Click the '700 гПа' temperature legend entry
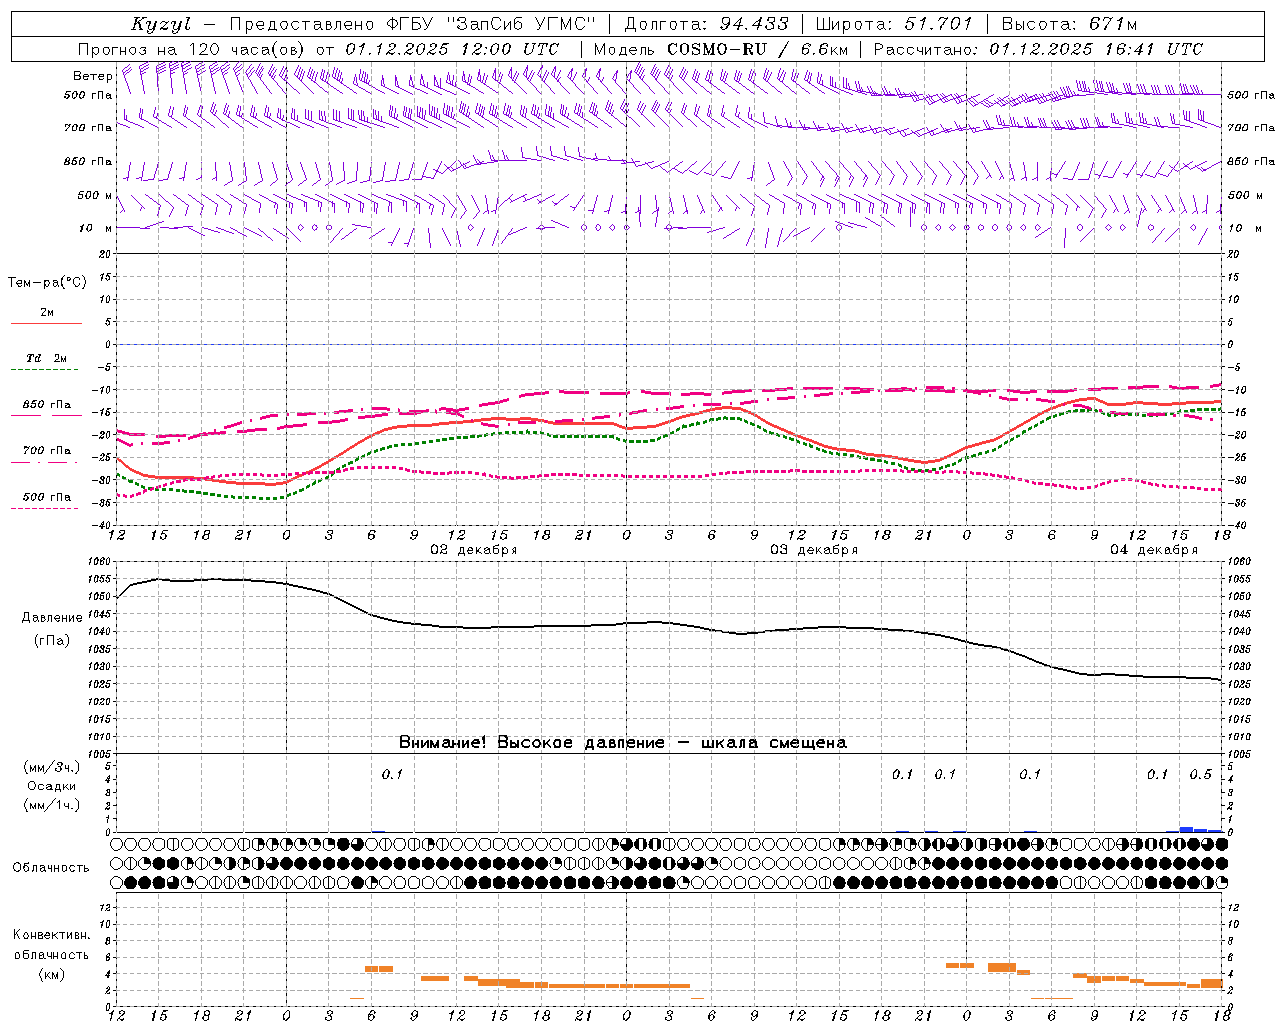Screen dimensions: 1280x1024 [x=47, y=450]
